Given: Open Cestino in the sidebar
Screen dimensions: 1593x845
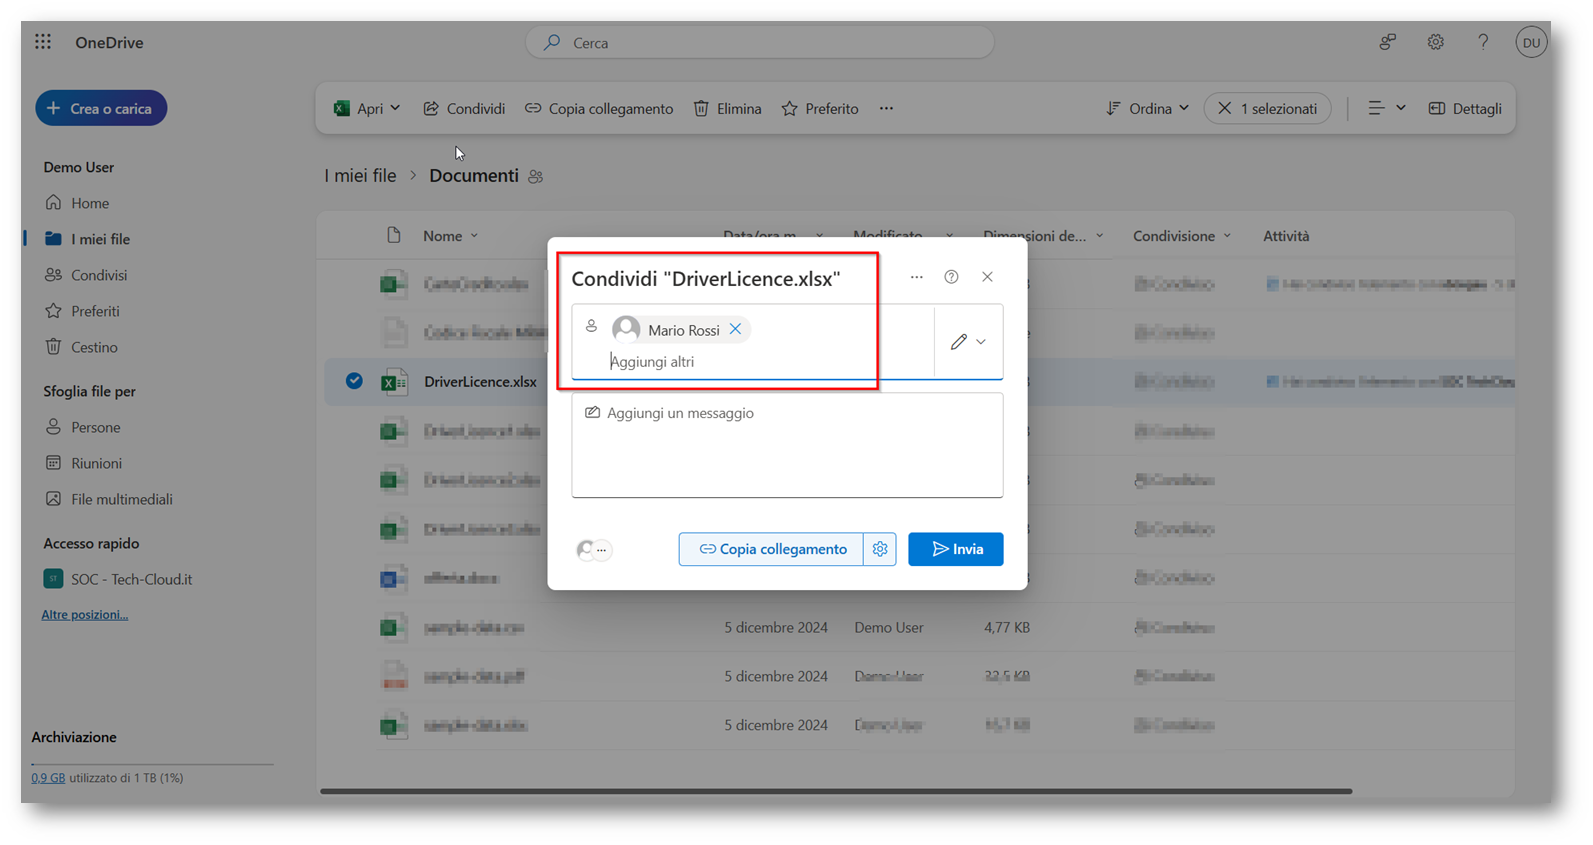Looking at the screenshot, I should [94, 347].
